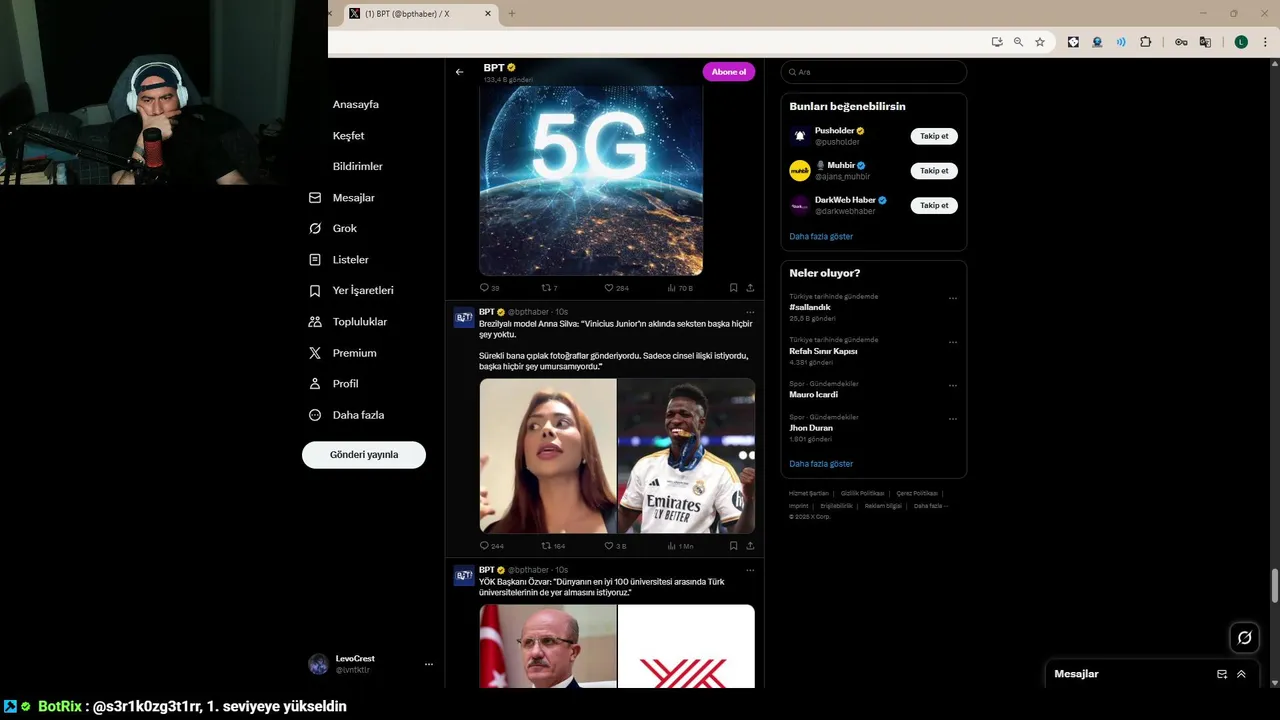This screenshot has width=1280, height=720.
Task: Click the Gönderi yayınla button
Action: coord(364,455)
